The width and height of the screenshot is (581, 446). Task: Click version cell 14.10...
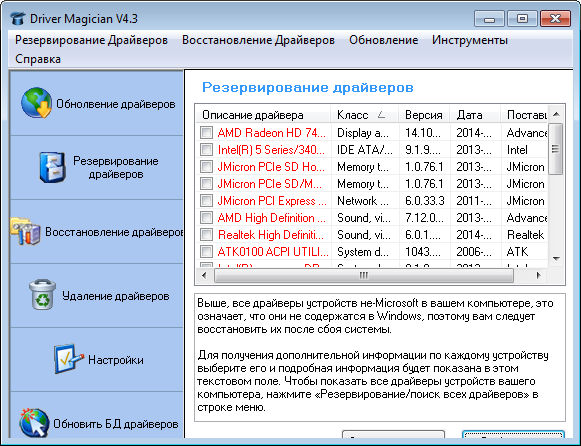423,133
